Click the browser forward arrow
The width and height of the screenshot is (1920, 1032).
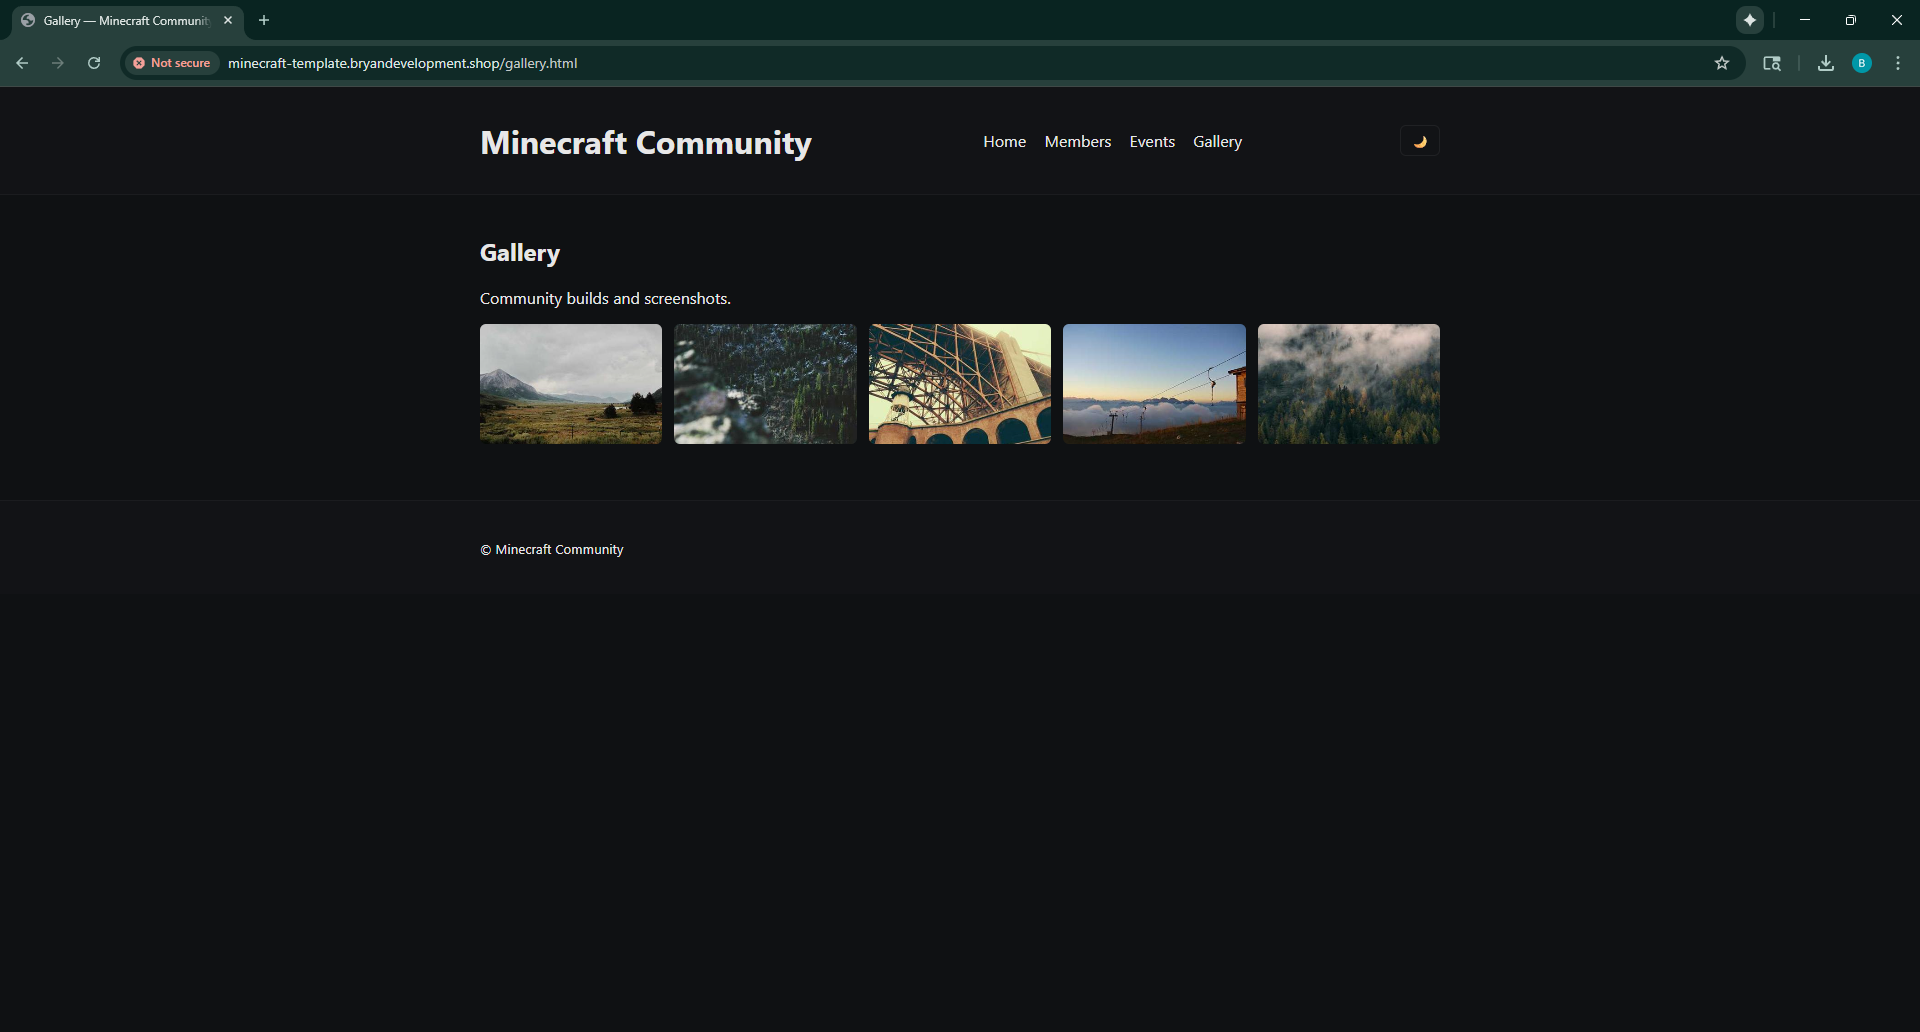point(58,63)
